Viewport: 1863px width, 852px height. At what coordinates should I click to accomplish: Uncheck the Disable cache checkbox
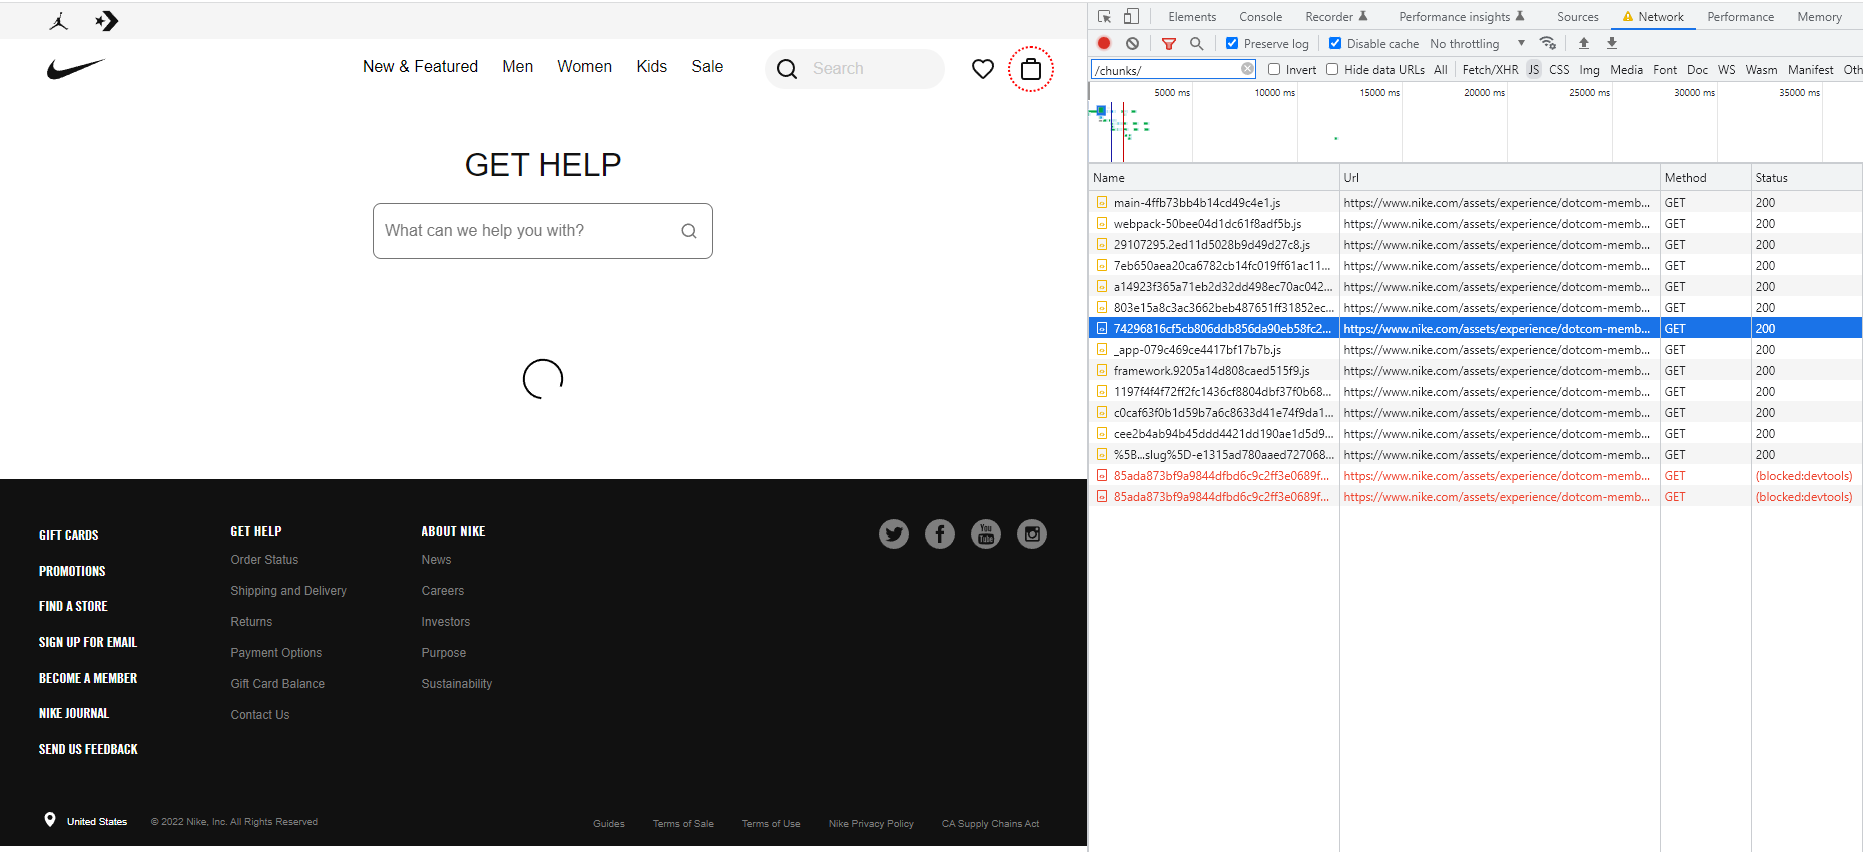[x=1335, y=43]
